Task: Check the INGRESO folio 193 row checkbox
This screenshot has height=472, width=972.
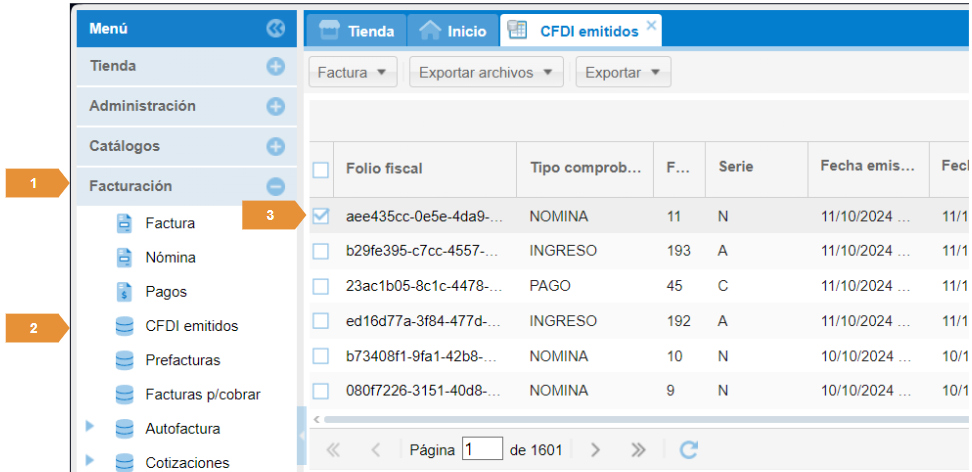Action: pyautogui.click(x=321, y=250)
